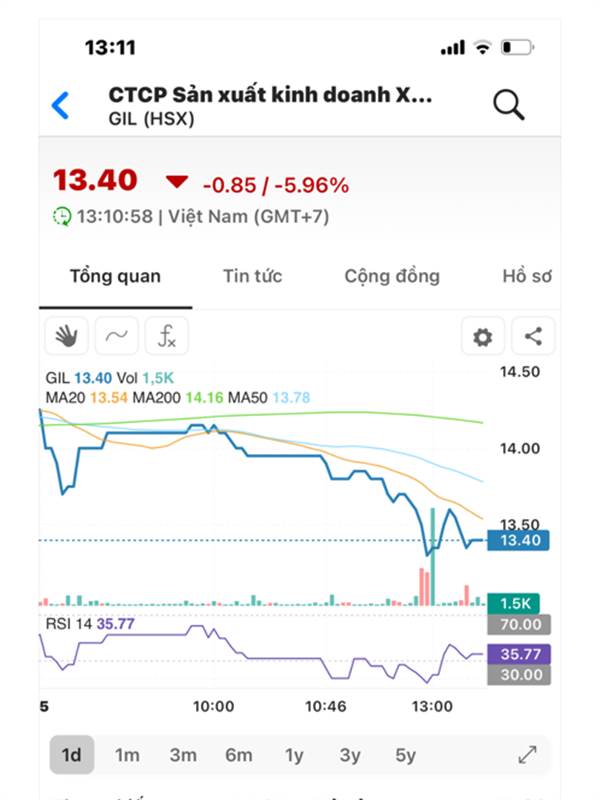Switch to Tin tức tab
This screenshot has width=600, height=800.
coord(252,277)
